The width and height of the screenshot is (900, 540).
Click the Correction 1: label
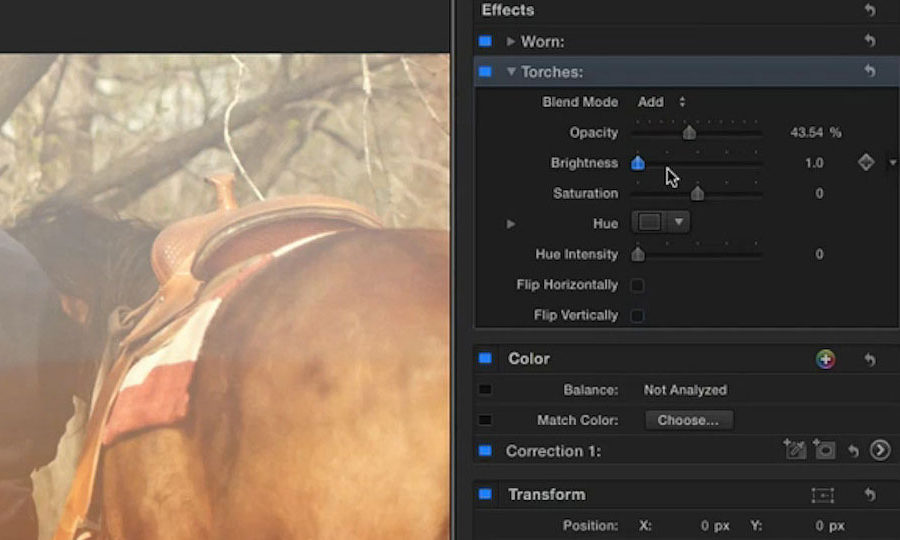point(553,451)
